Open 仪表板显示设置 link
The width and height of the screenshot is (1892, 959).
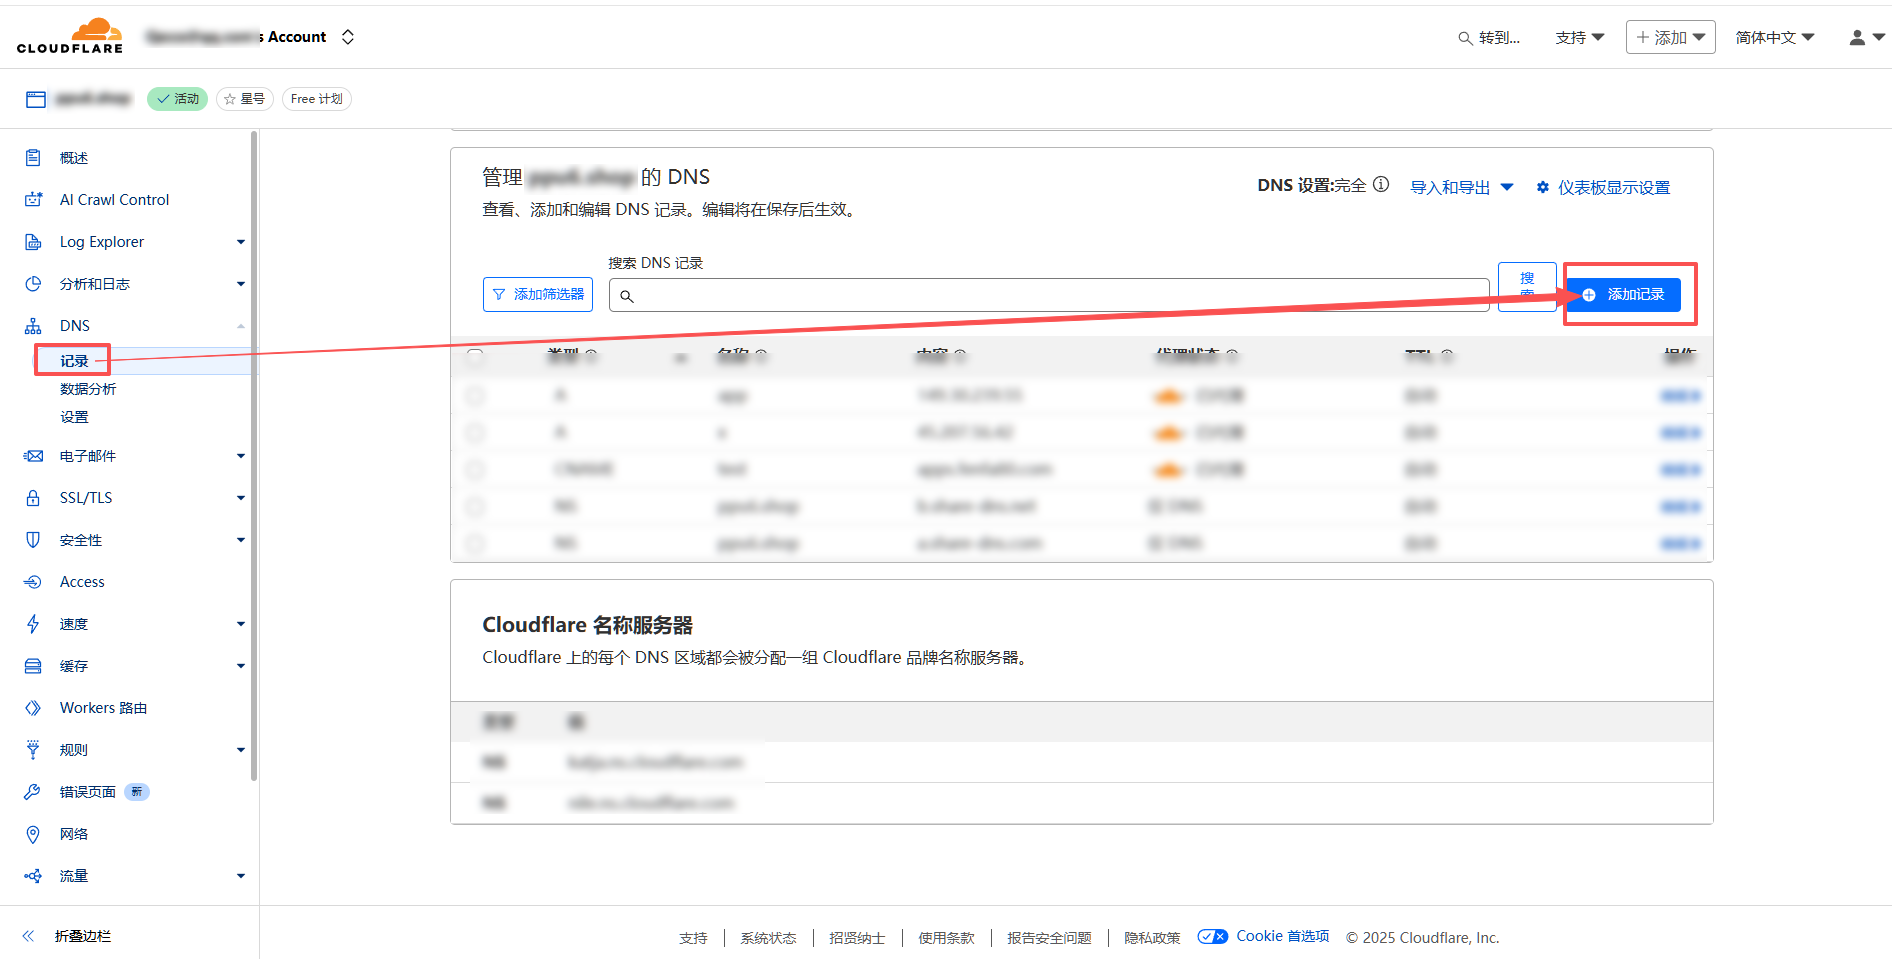[x=1603, y=187]
